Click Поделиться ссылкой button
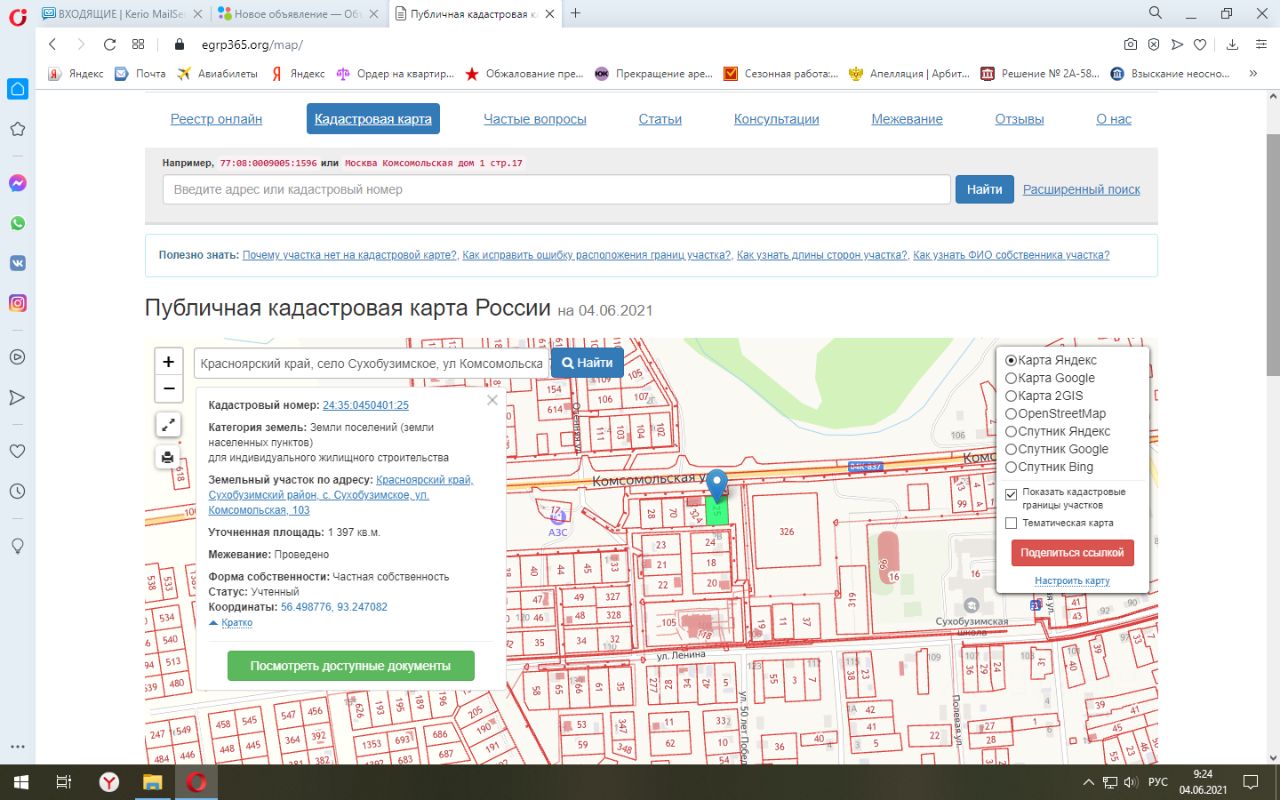The image size is (1280, 800). point(1072,553)
